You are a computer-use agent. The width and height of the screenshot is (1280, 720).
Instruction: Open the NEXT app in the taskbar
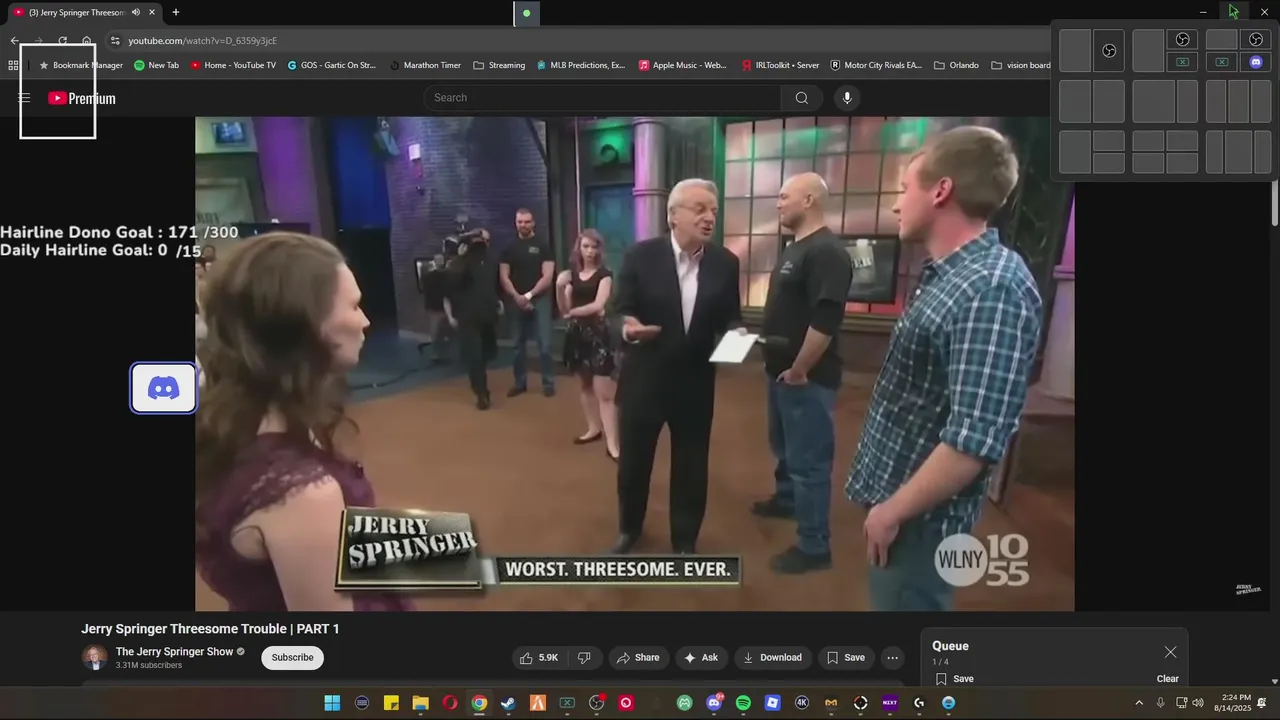pyautogui.click(x=890, y=703)
